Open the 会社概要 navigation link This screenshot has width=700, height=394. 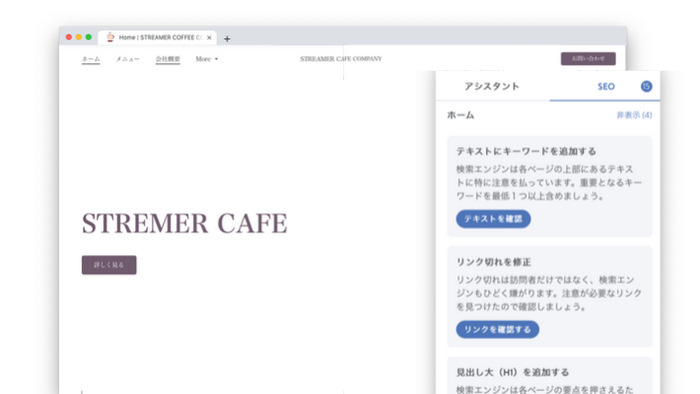point(167,59)
